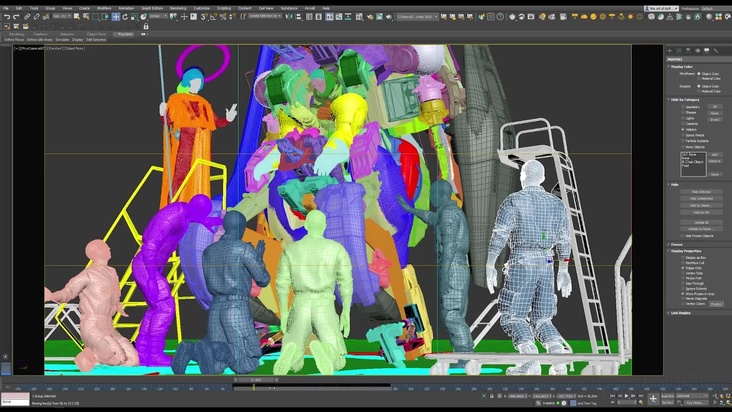This screenshot has height=412, width=732.
Task: Collapse the Display Color rollout
Action: [x=682, y=67]
